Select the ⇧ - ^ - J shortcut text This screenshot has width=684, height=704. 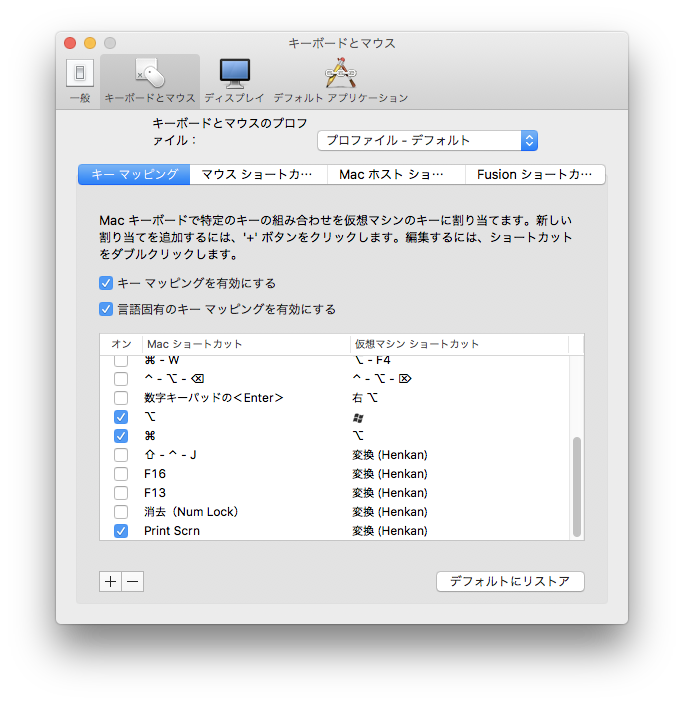pyautogui.click(x=170, y=455)
